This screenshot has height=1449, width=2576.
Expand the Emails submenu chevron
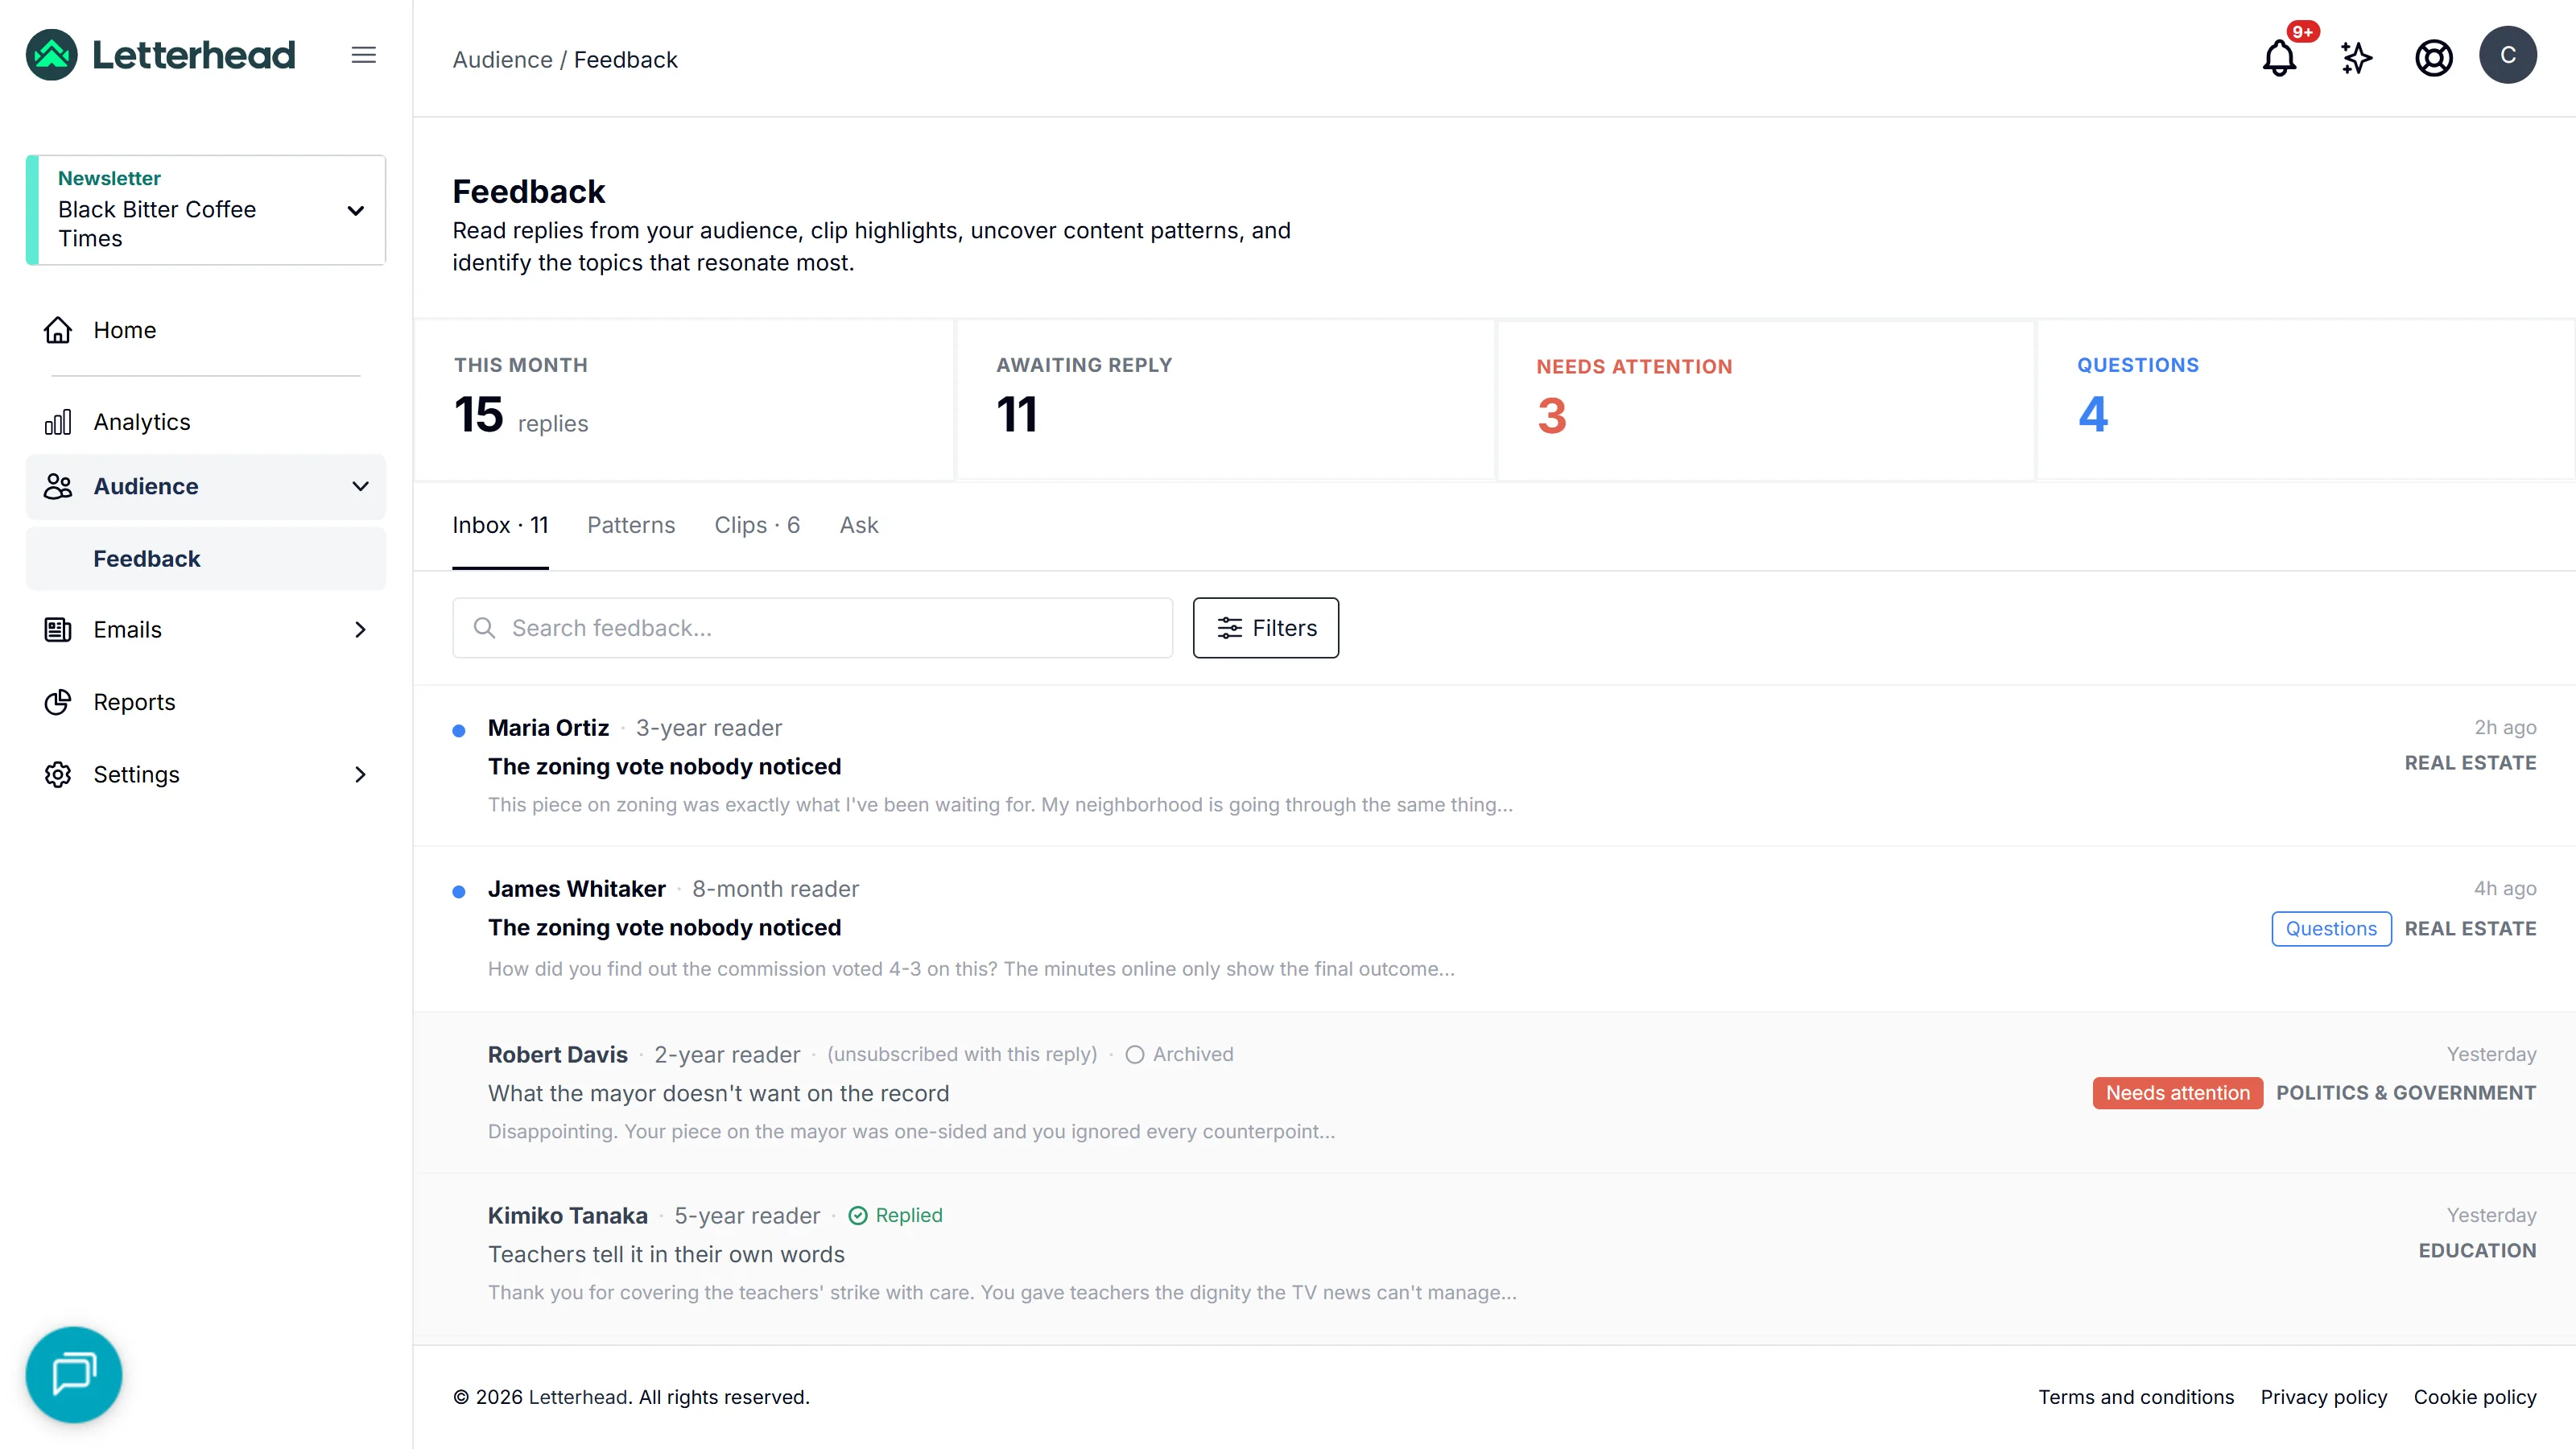(360, 629)
